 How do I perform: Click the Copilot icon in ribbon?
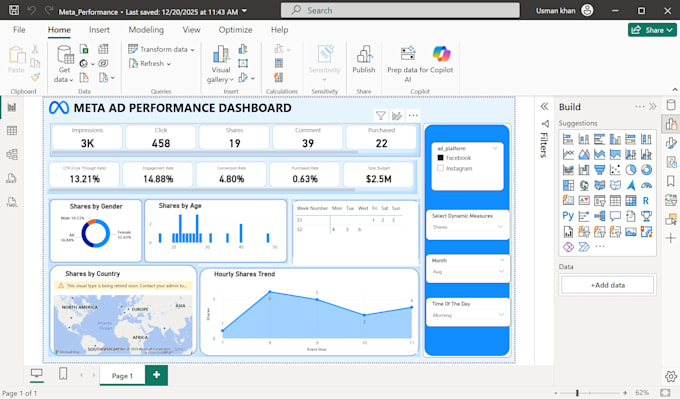441,53
